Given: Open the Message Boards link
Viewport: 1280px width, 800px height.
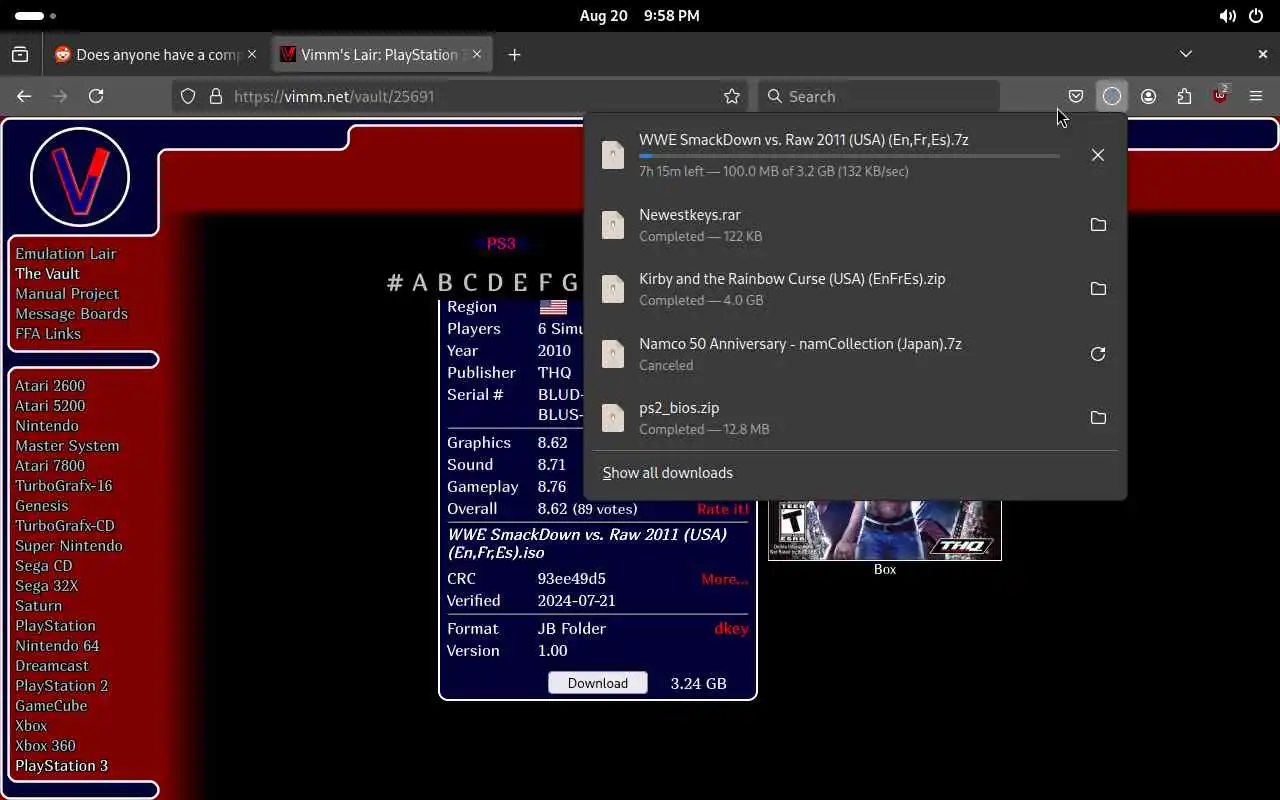Looking at the screenshot, I should click(71, 314).
